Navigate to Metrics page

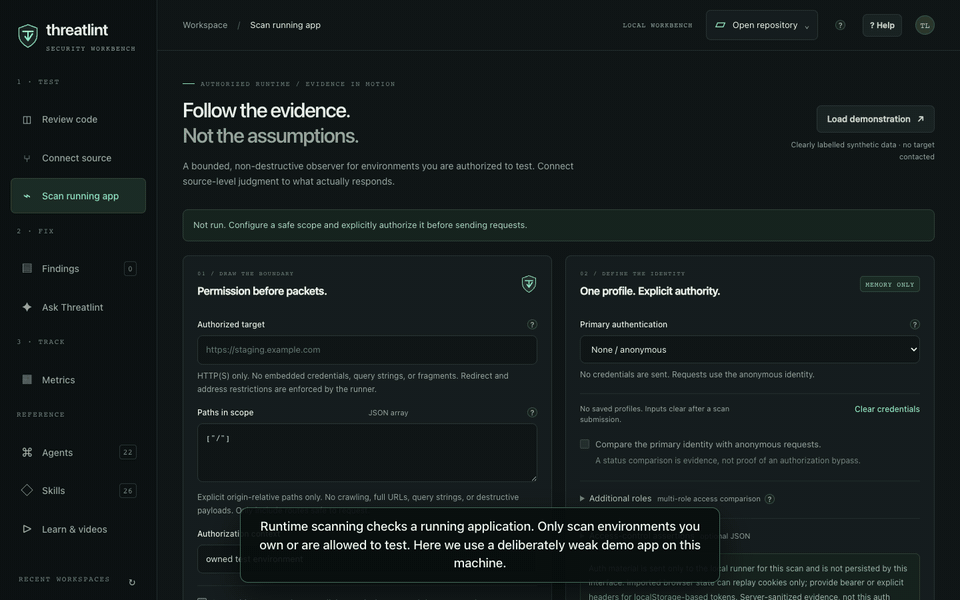tap(78, 380)
